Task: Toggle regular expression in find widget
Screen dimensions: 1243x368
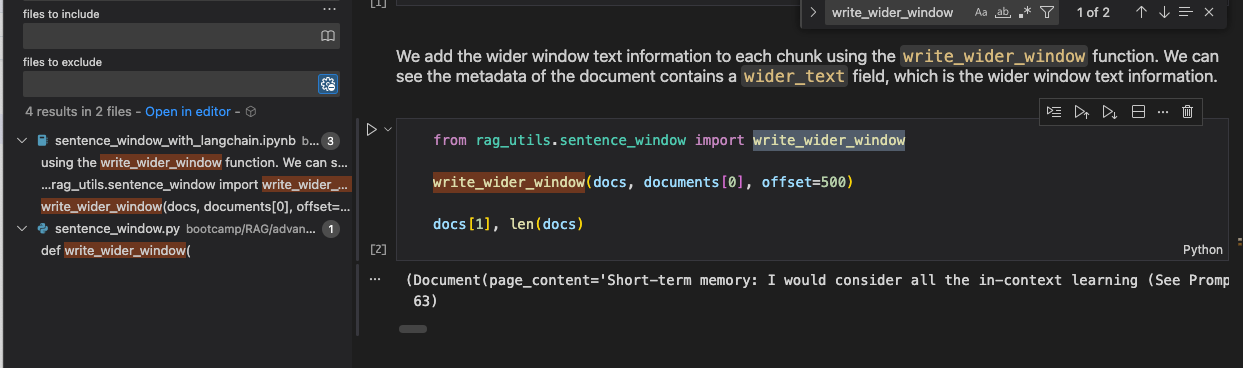Action: [1025, 12]
